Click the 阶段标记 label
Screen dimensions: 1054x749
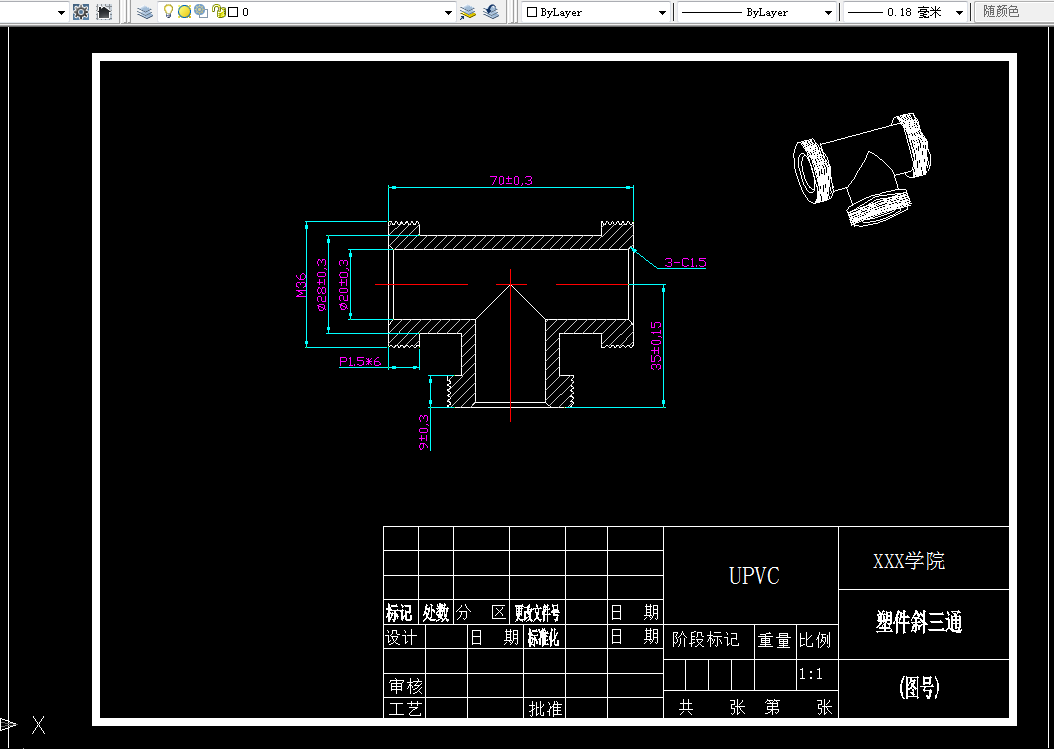pos(706,639)
